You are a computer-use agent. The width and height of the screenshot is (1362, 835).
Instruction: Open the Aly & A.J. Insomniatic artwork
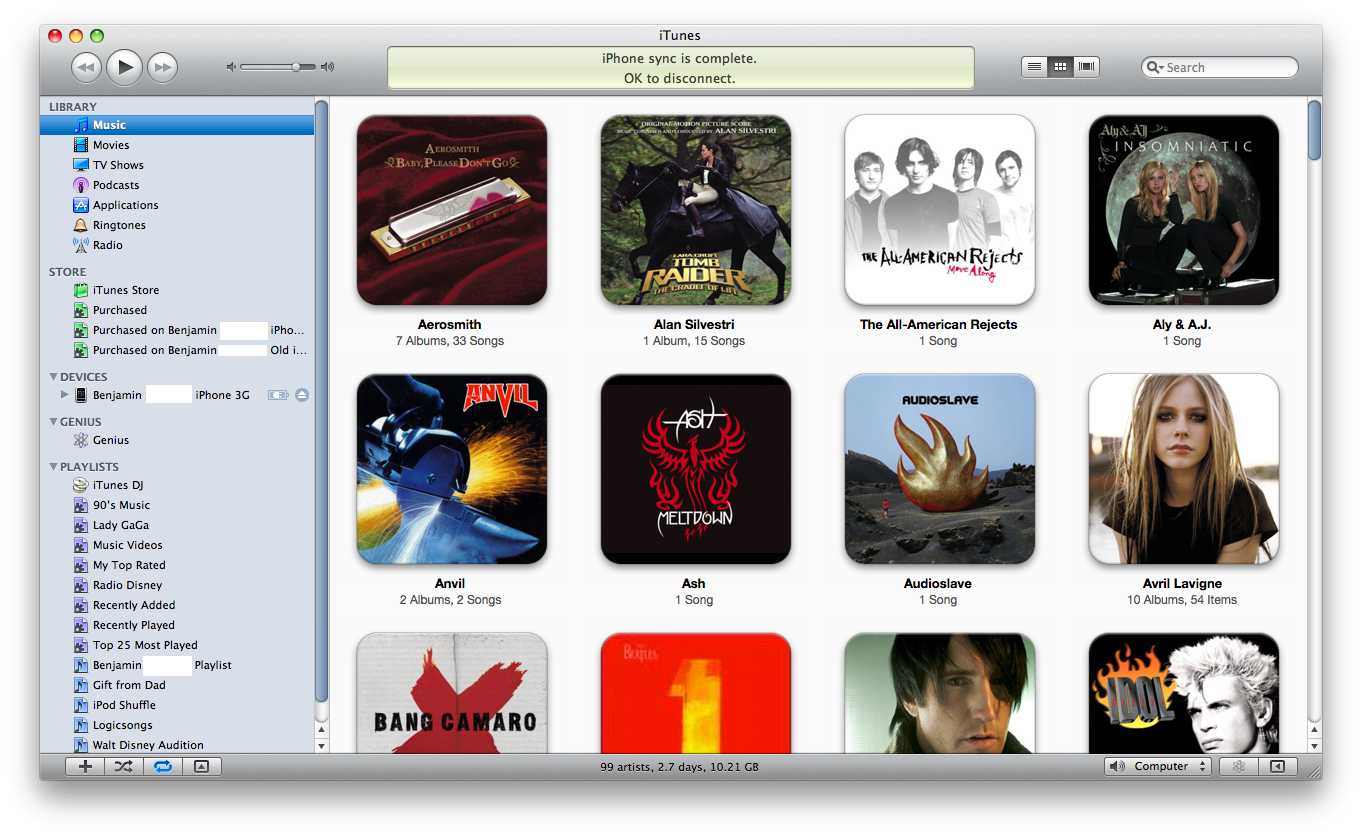pyautogui.click(x=1184, y=209)
